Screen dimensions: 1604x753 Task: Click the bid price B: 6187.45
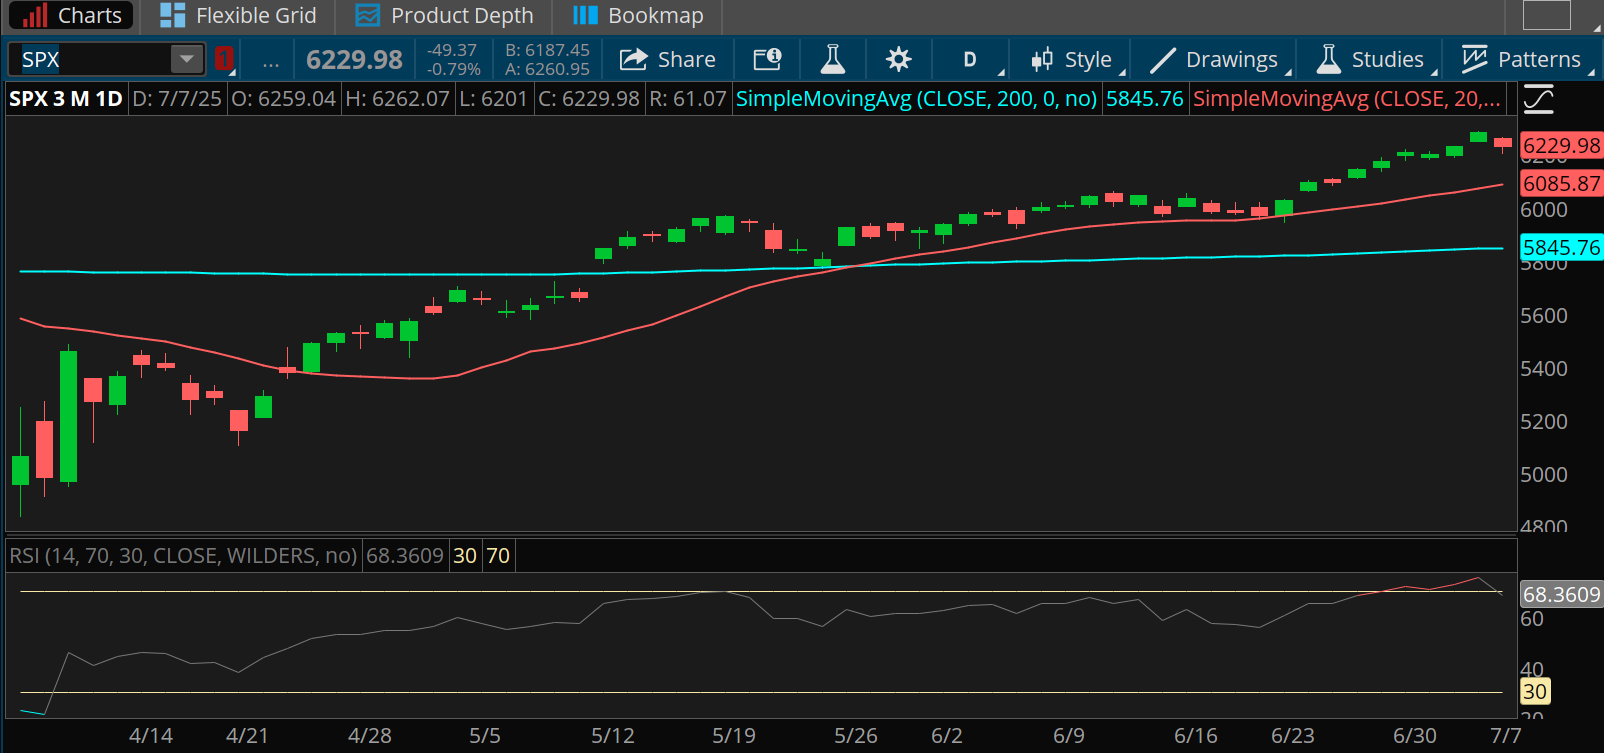(547, 50)
